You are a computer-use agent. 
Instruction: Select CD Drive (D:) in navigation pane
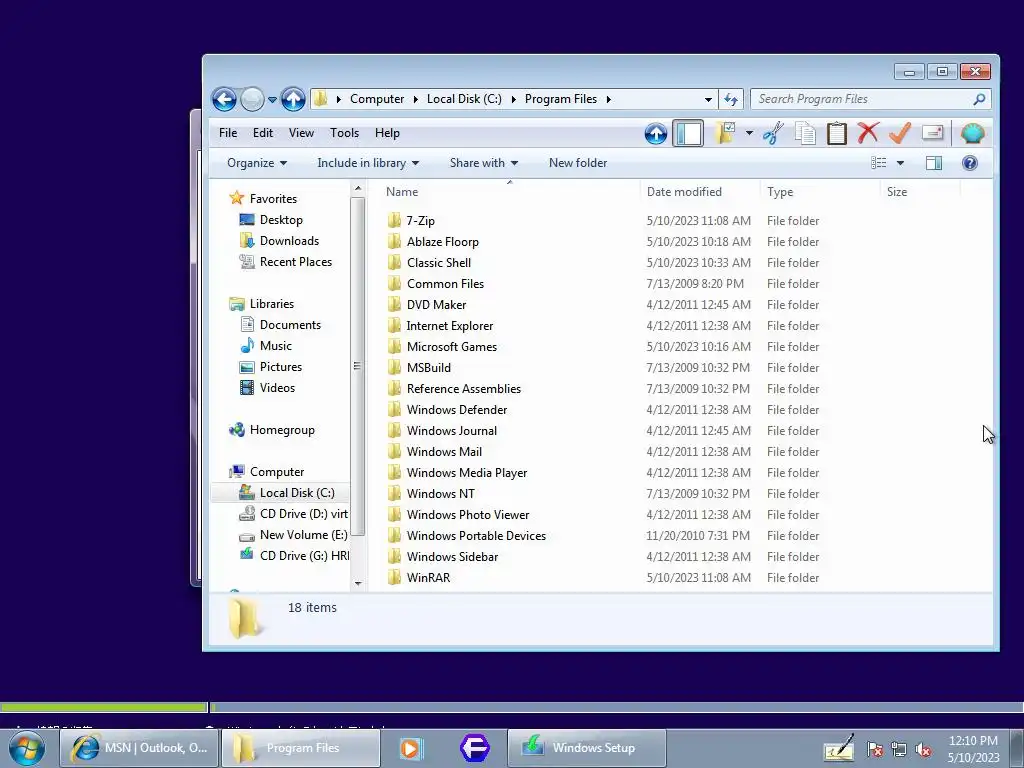click(304, 514)
